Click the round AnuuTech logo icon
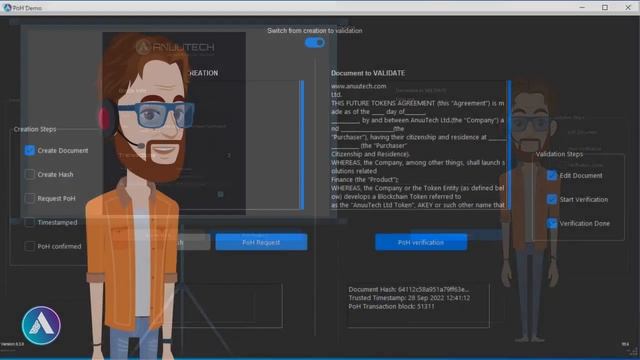The image size is (640, 360). 41,325
